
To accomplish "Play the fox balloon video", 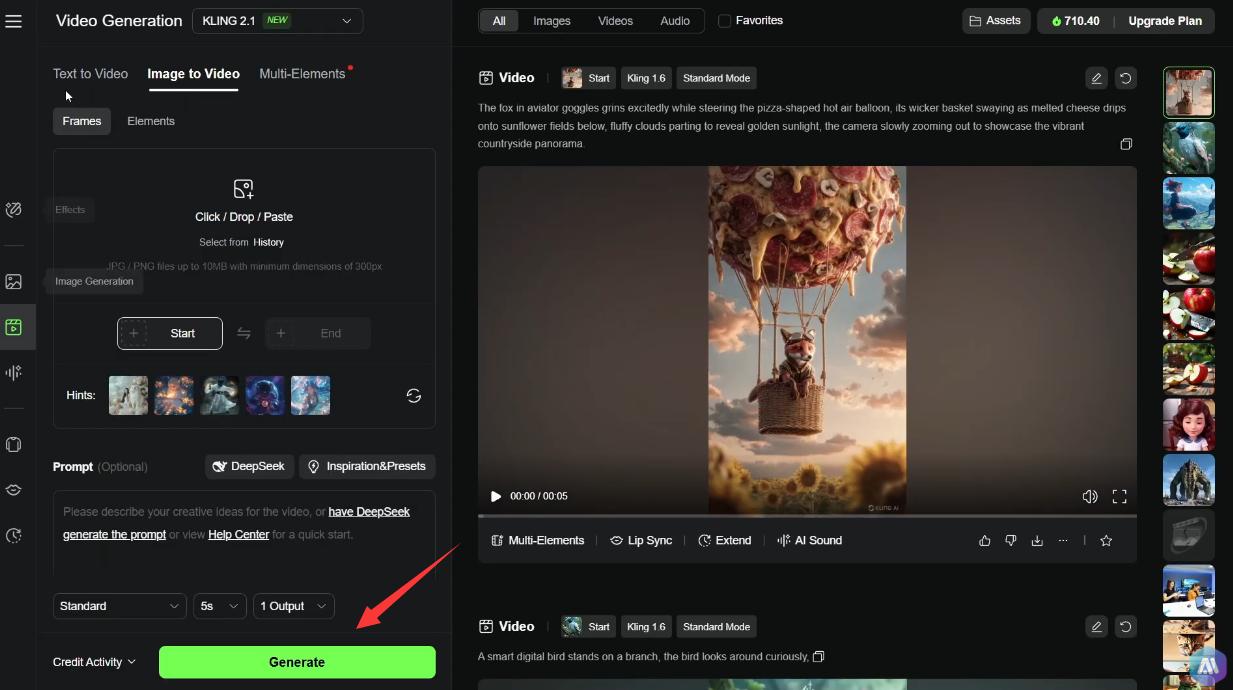I will pyautogui.click(x=496, y=496).
